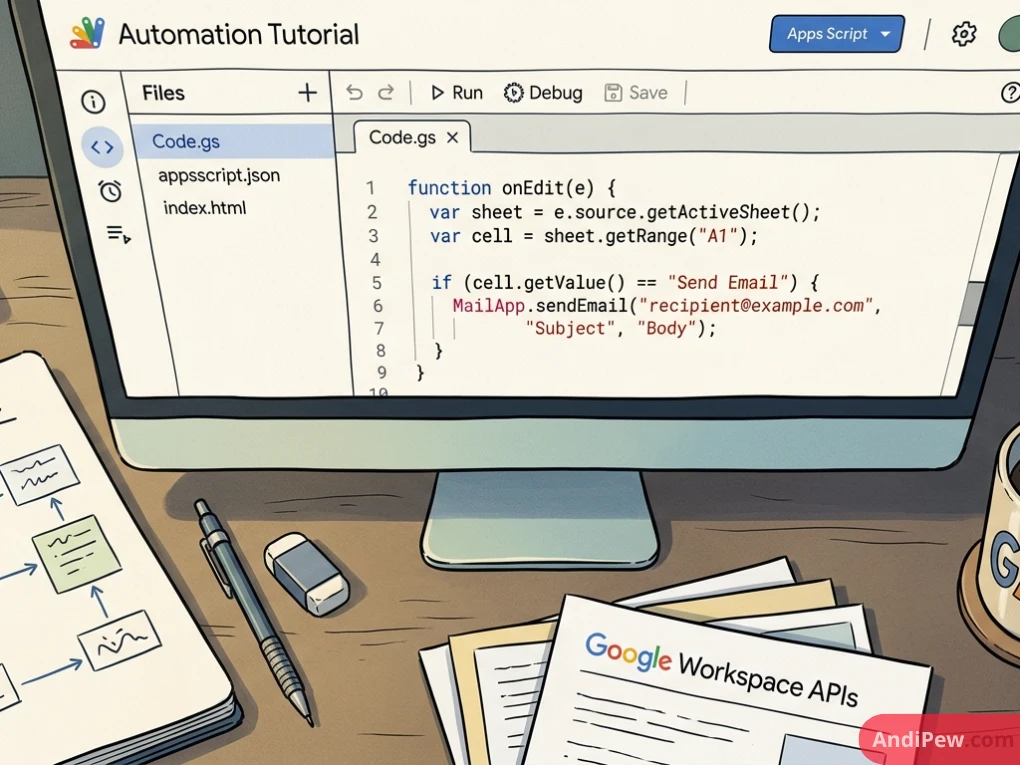This screenshot has height=765, width=1020.
Task: Open help via the question mark icon
Action: pyautogui.click(x=1010, y=93)
